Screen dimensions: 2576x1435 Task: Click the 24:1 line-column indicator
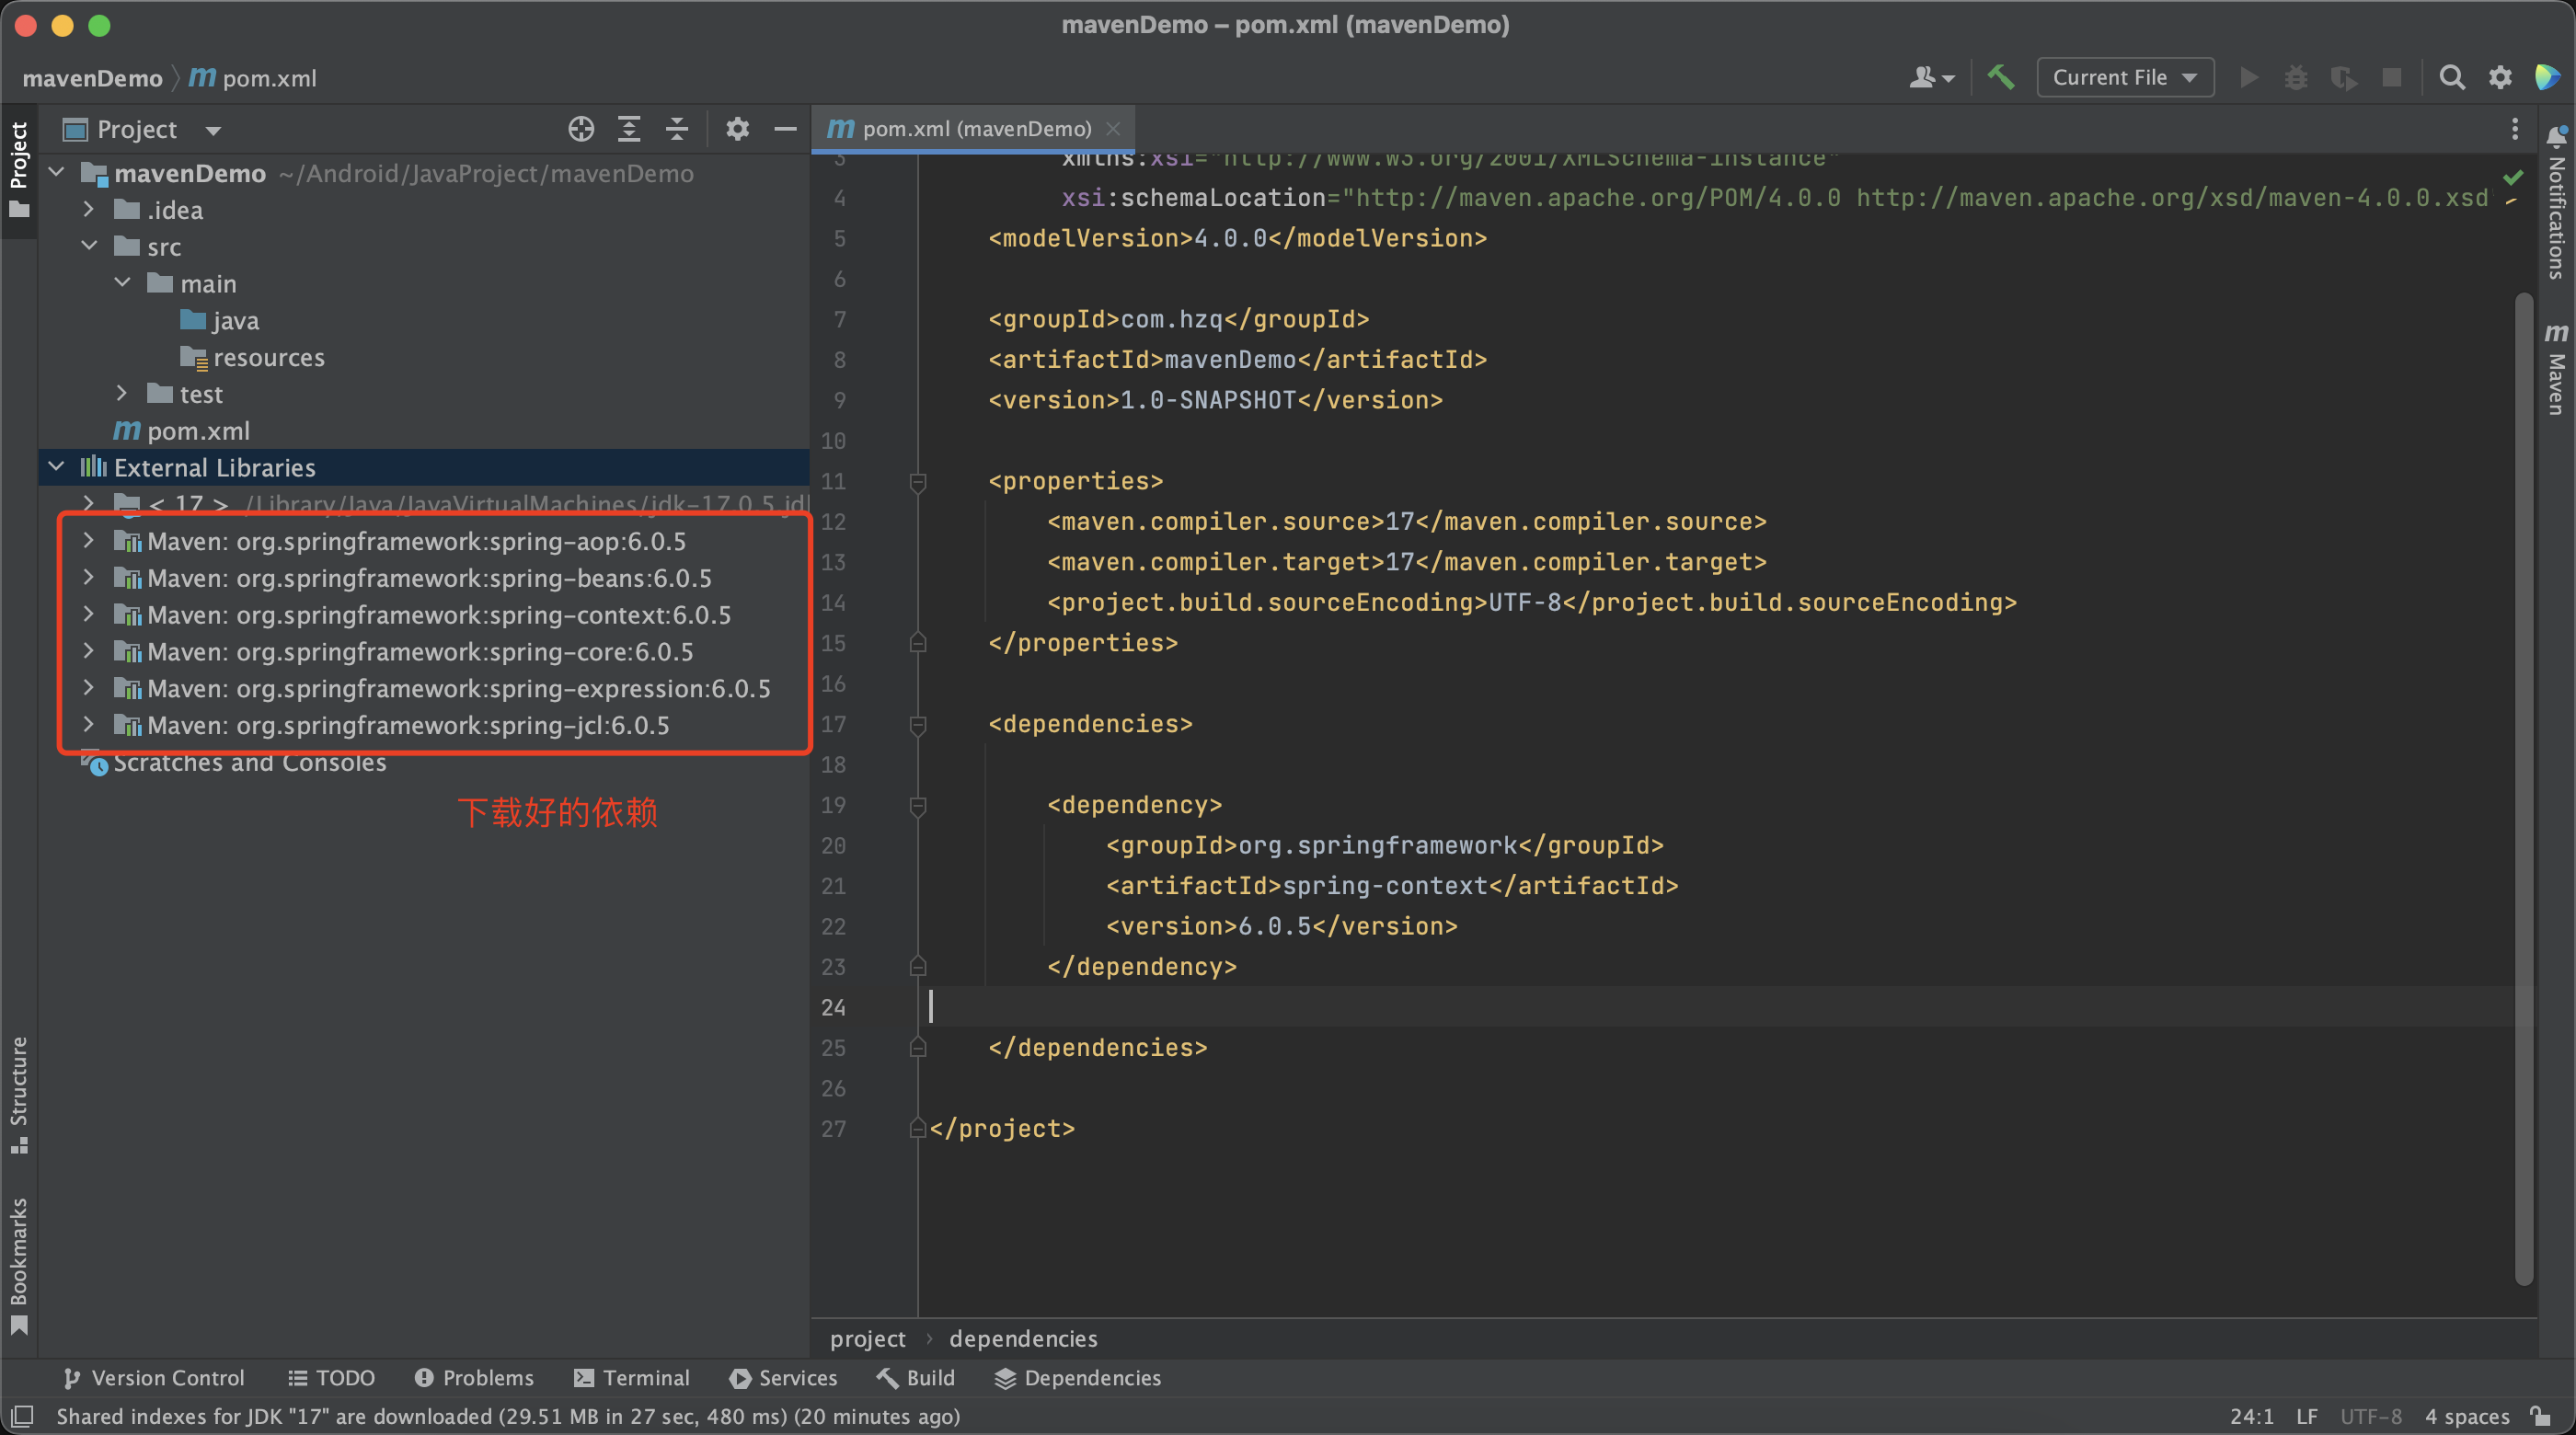[x=2251, y=1416]
